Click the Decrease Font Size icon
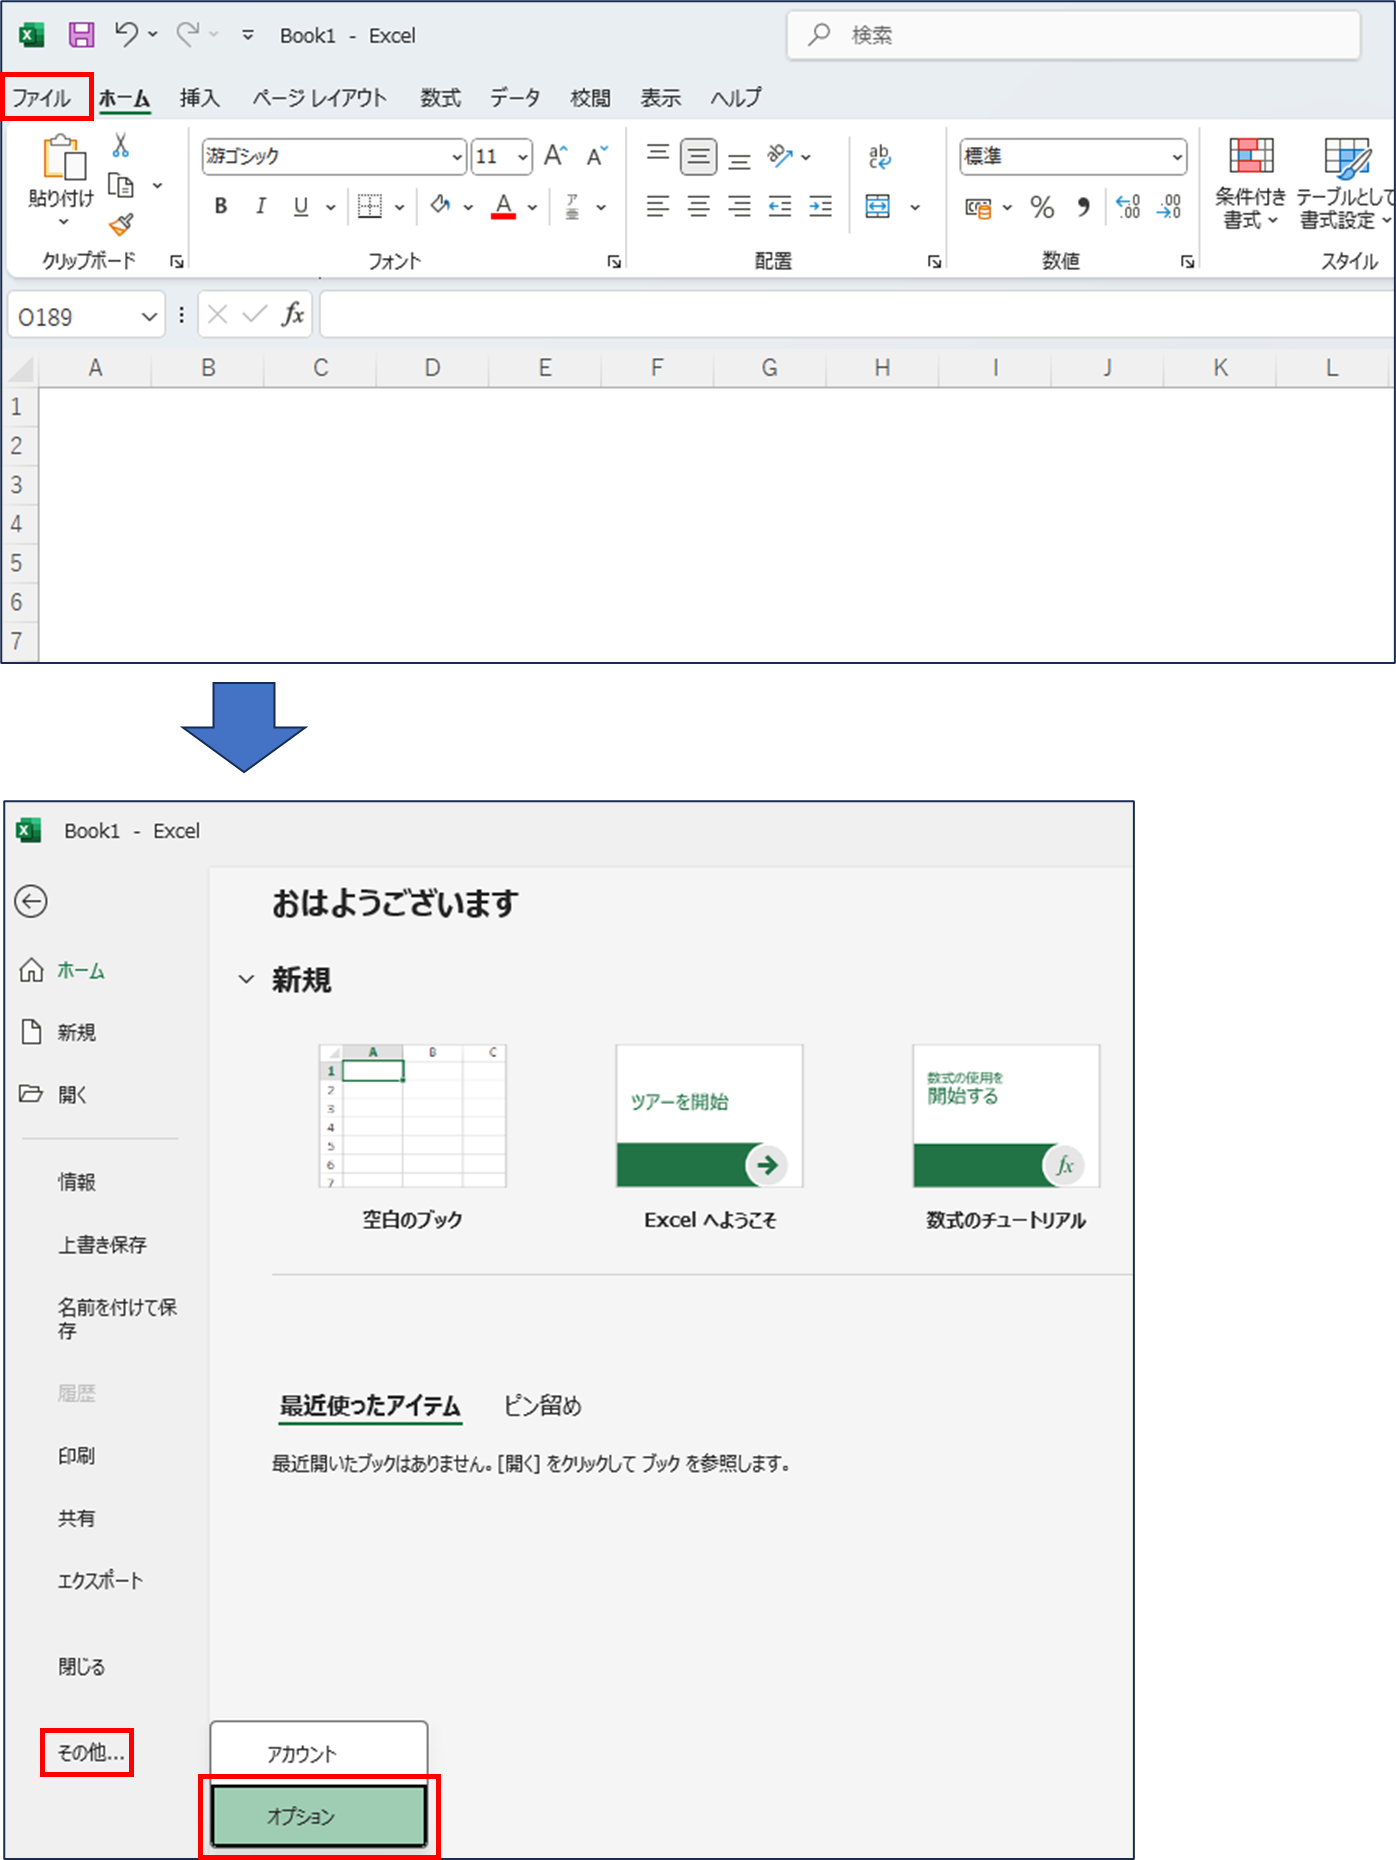The height and width of the screenshot is (1860, 1396). (597, 156)
